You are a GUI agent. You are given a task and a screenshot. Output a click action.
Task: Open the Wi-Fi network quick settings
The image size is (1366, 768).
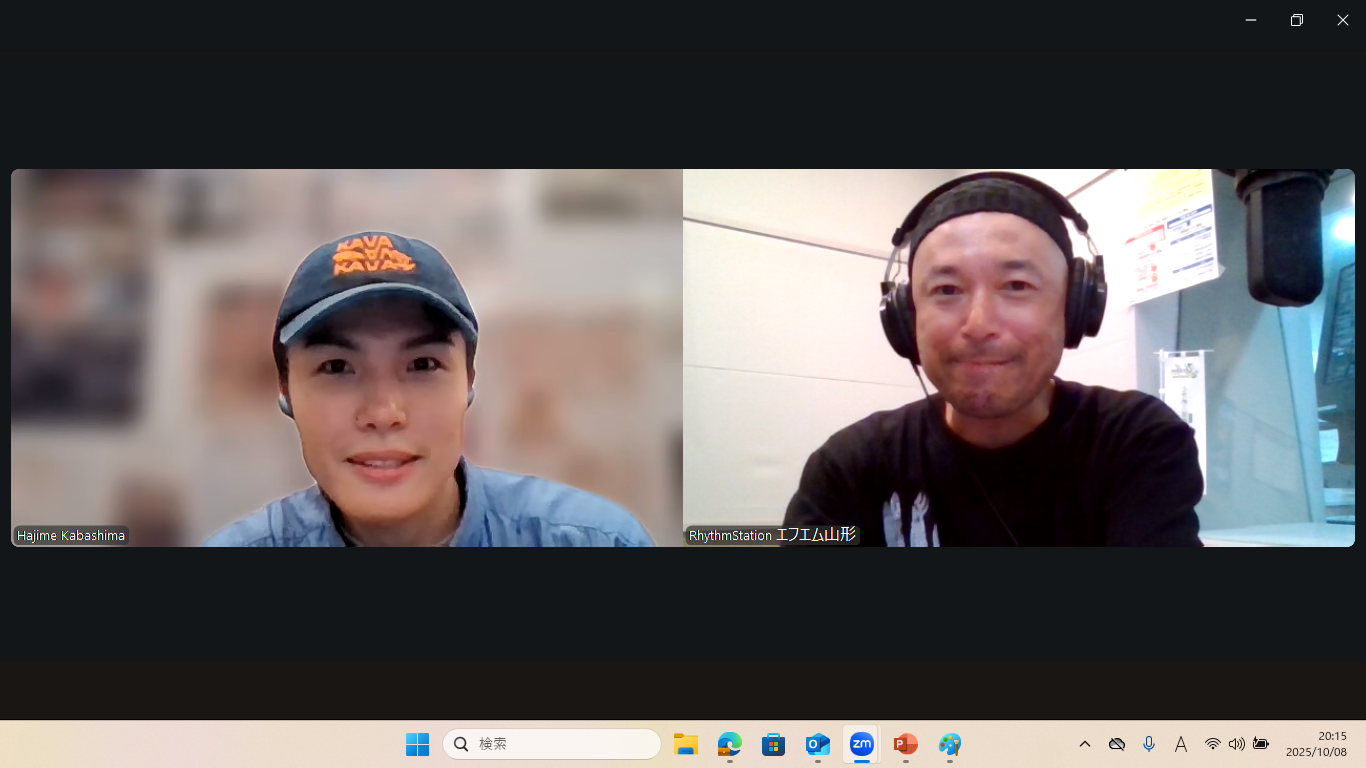[x=1213, y=744]
